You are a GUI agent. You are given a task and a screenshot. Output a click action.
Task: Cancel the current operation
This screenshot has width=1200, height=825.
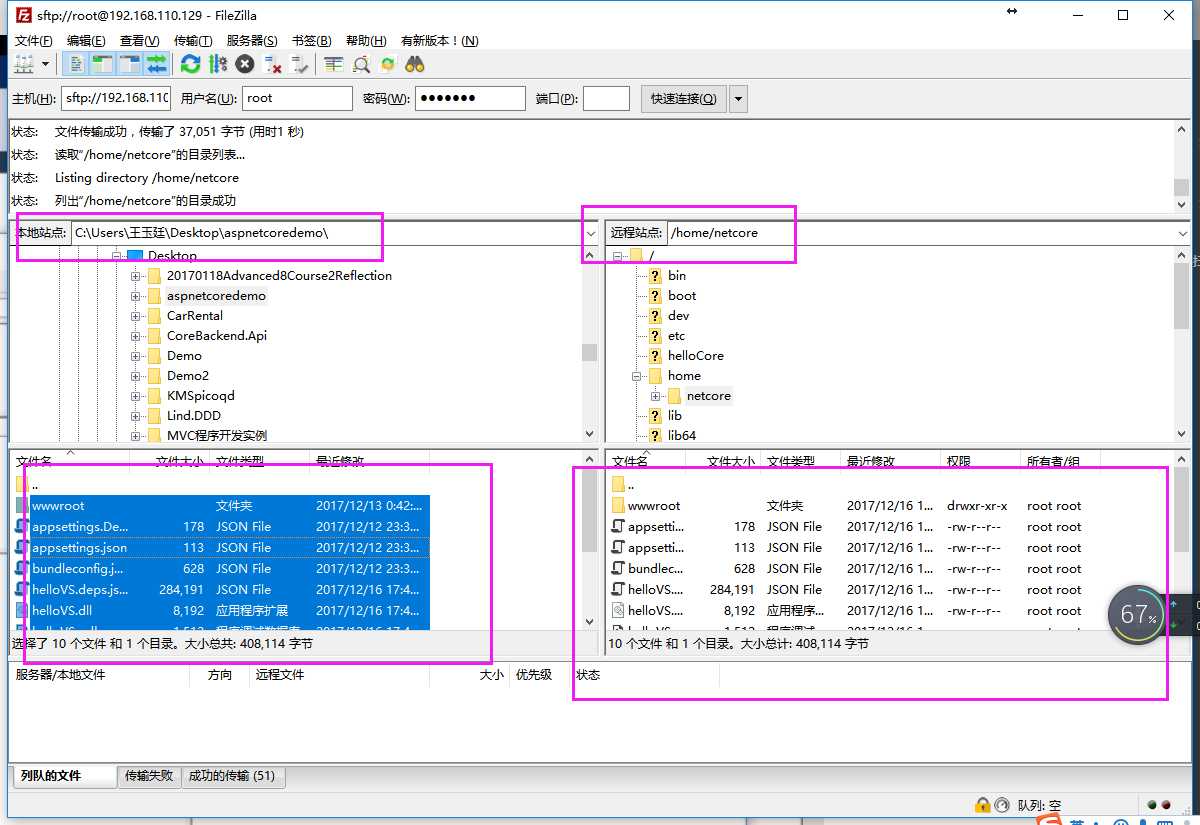point(245,64)
